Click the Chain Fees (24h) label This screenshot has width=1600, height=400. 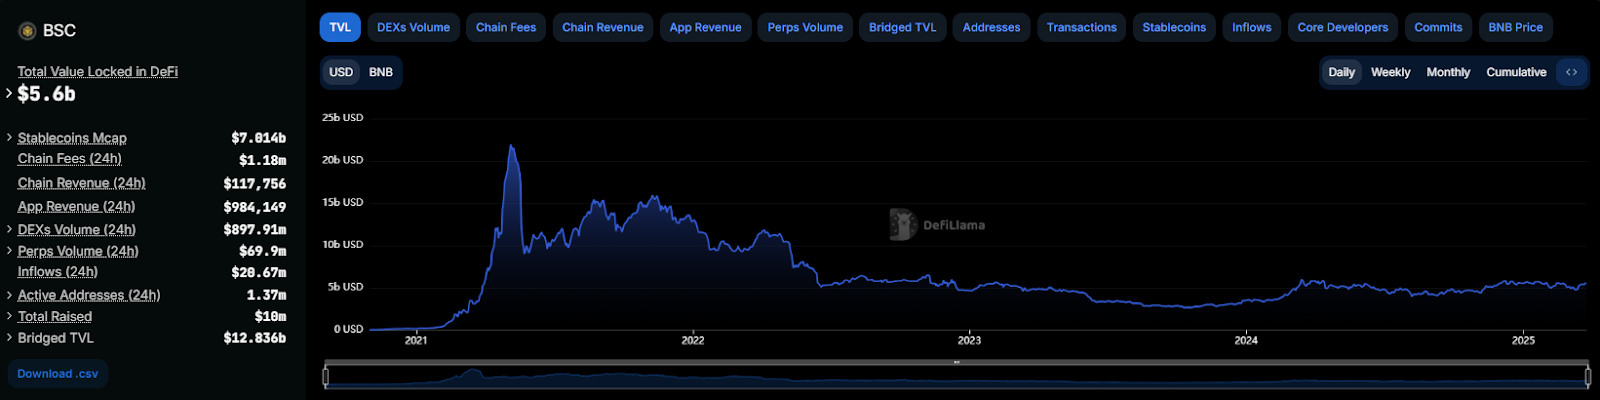click(x=70, y=158)
